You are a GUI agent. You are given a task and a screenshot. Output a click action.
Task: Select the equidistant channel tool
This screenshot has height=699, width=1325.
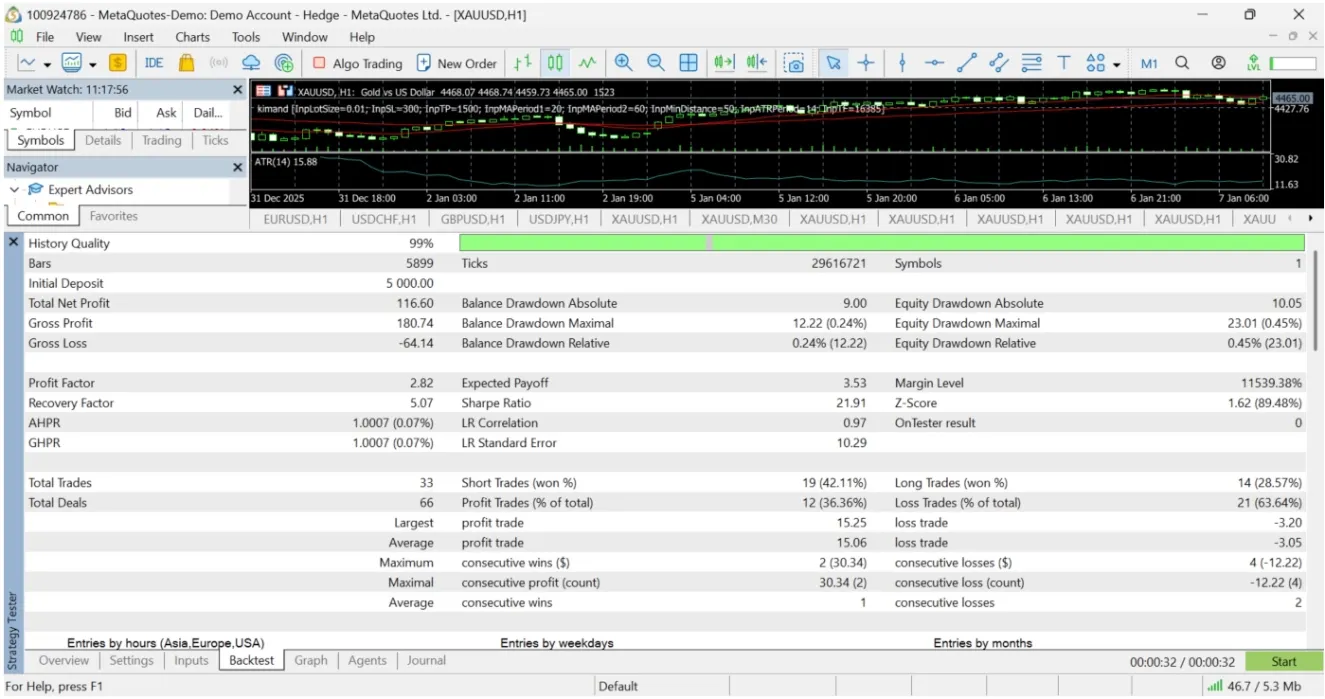pos(999,63)
